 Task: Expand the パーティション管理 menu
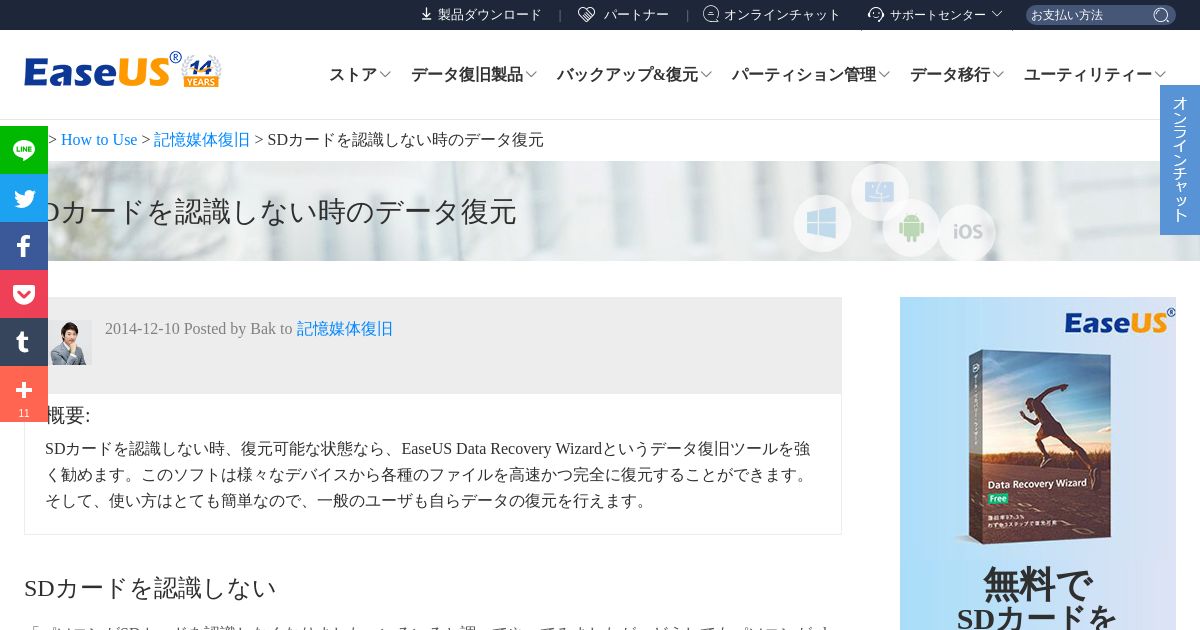point(811,75)
